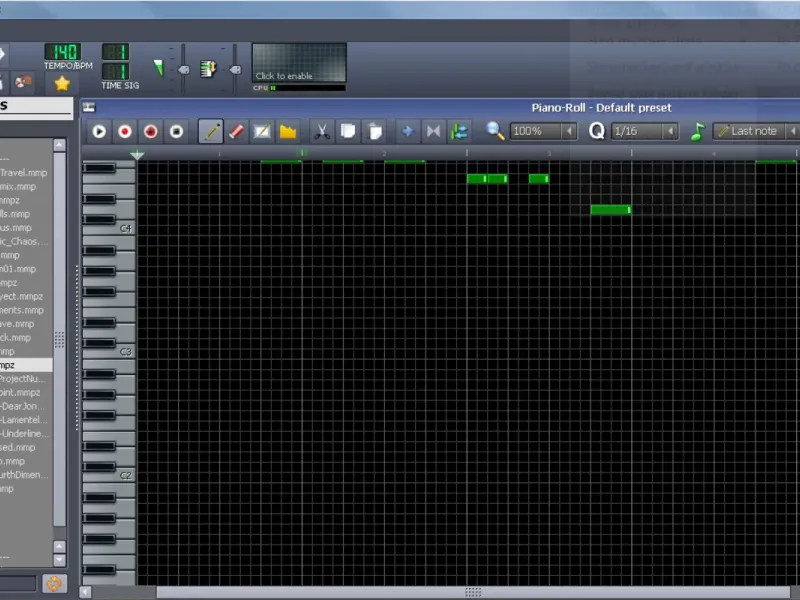Click file browser scrollbar up arrow

tap(59, 145)
